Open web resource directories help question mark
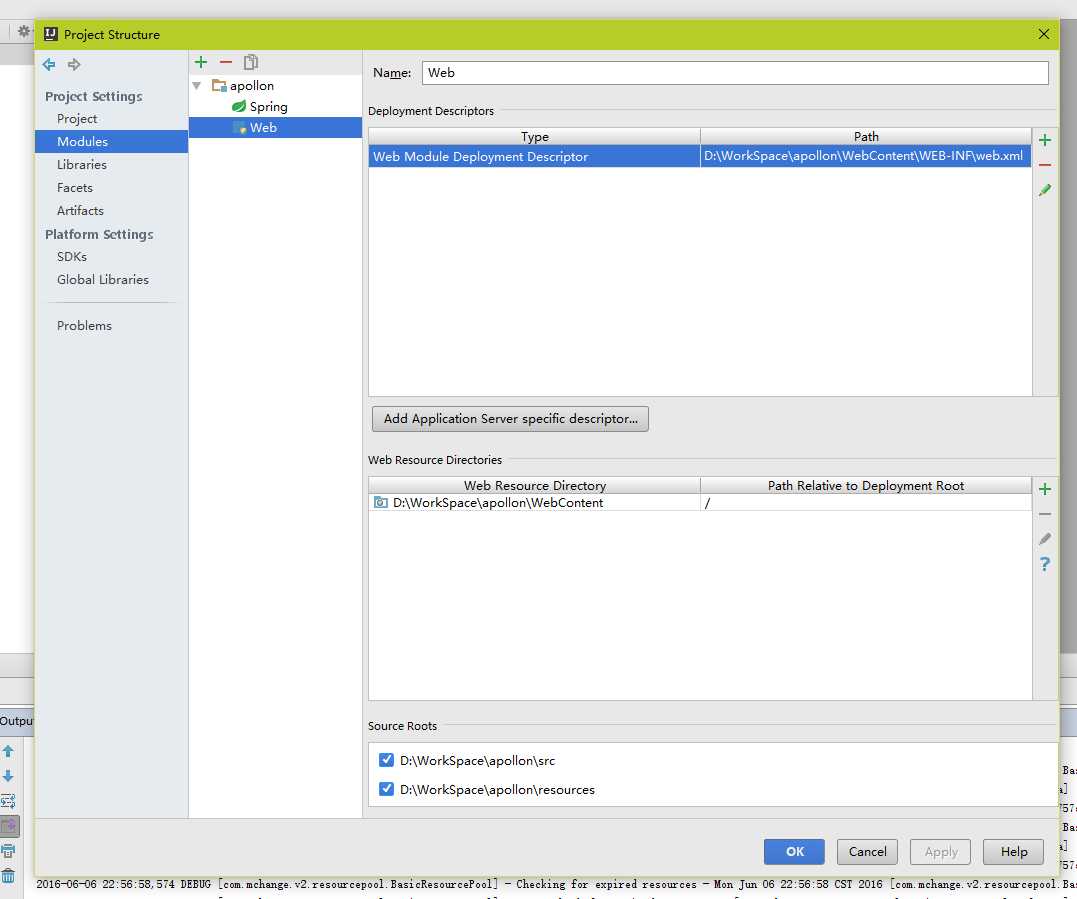This screenshot has width=1077, height=899. (x=1045, y=564)
